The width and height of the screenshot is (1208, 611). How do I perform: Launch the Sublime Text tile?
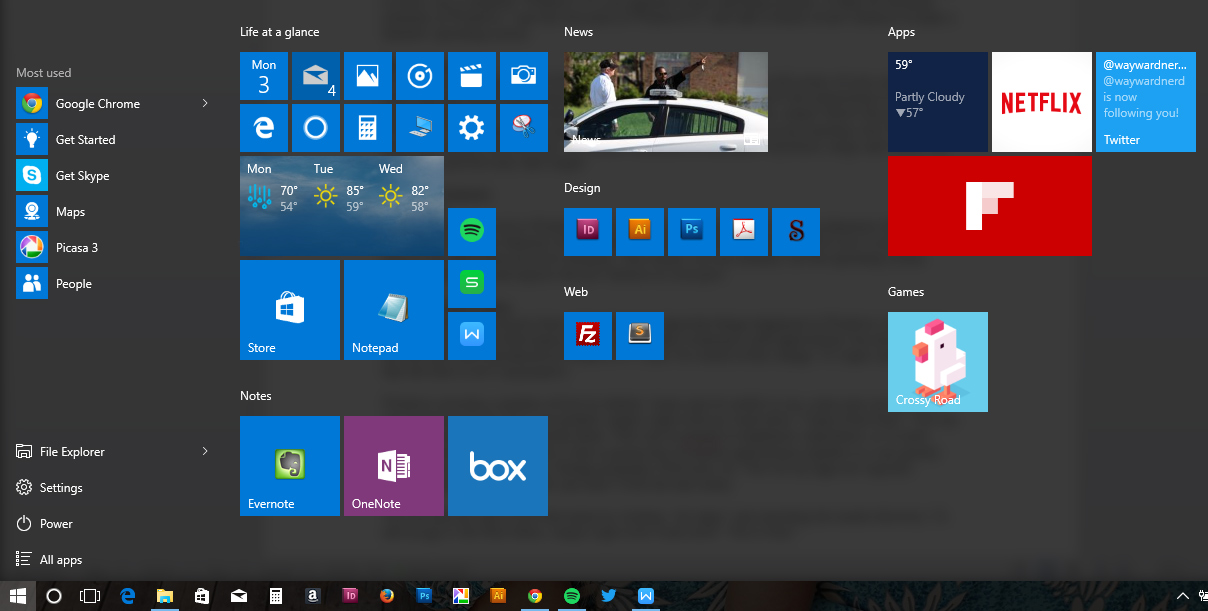click(x=640, y=336)
